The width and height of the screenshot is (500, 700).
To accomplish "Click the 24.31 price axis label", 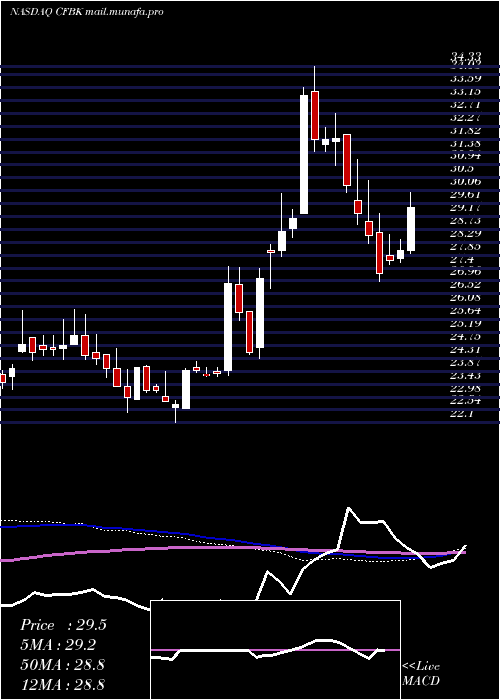I will 466,349.
